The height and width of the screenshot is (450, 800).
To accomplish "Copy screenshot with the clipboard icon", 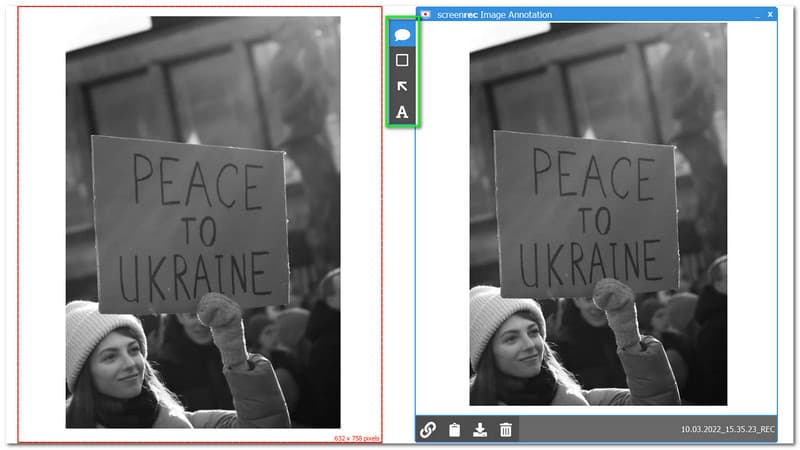I will pyautogui.click(x=453, y=430).
